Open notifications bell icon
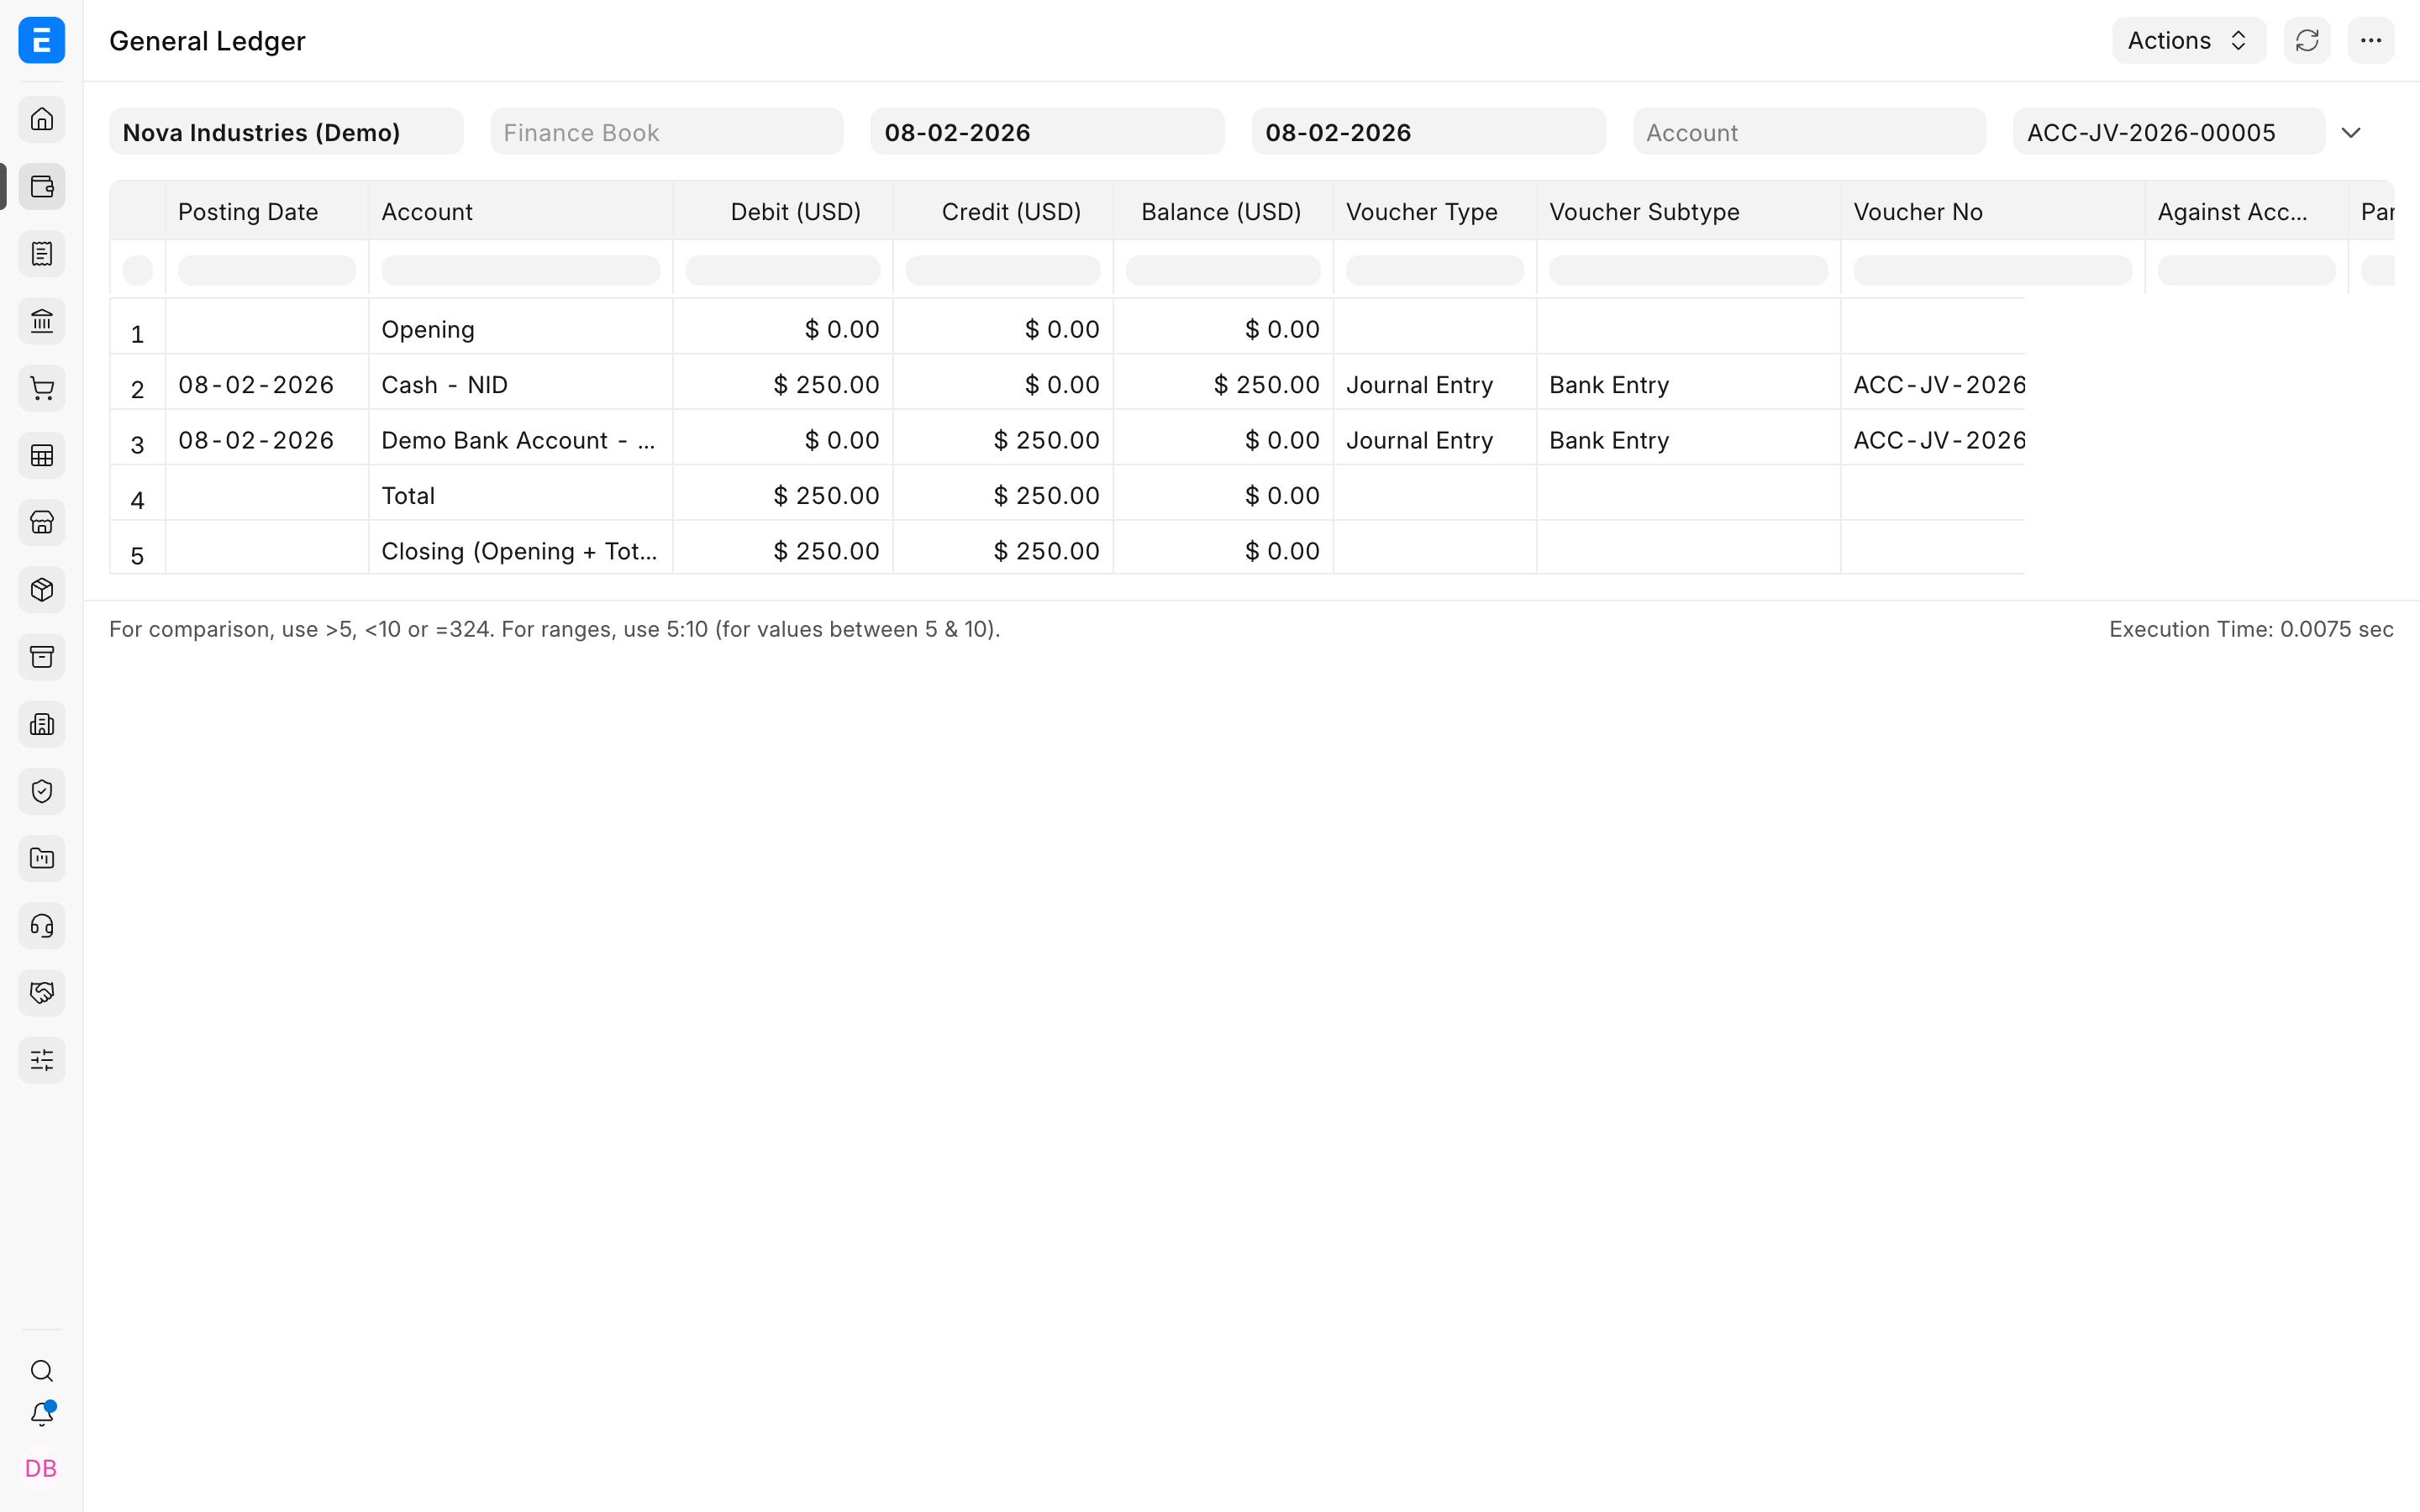 click(42, 1414)
